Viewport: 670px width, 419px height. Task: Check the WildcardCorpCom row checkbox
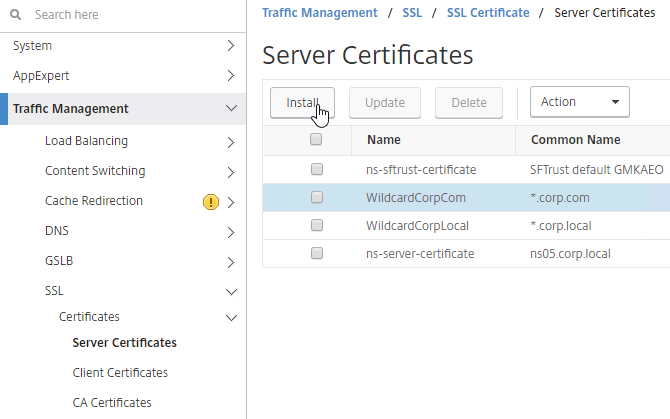click(317, 197)
